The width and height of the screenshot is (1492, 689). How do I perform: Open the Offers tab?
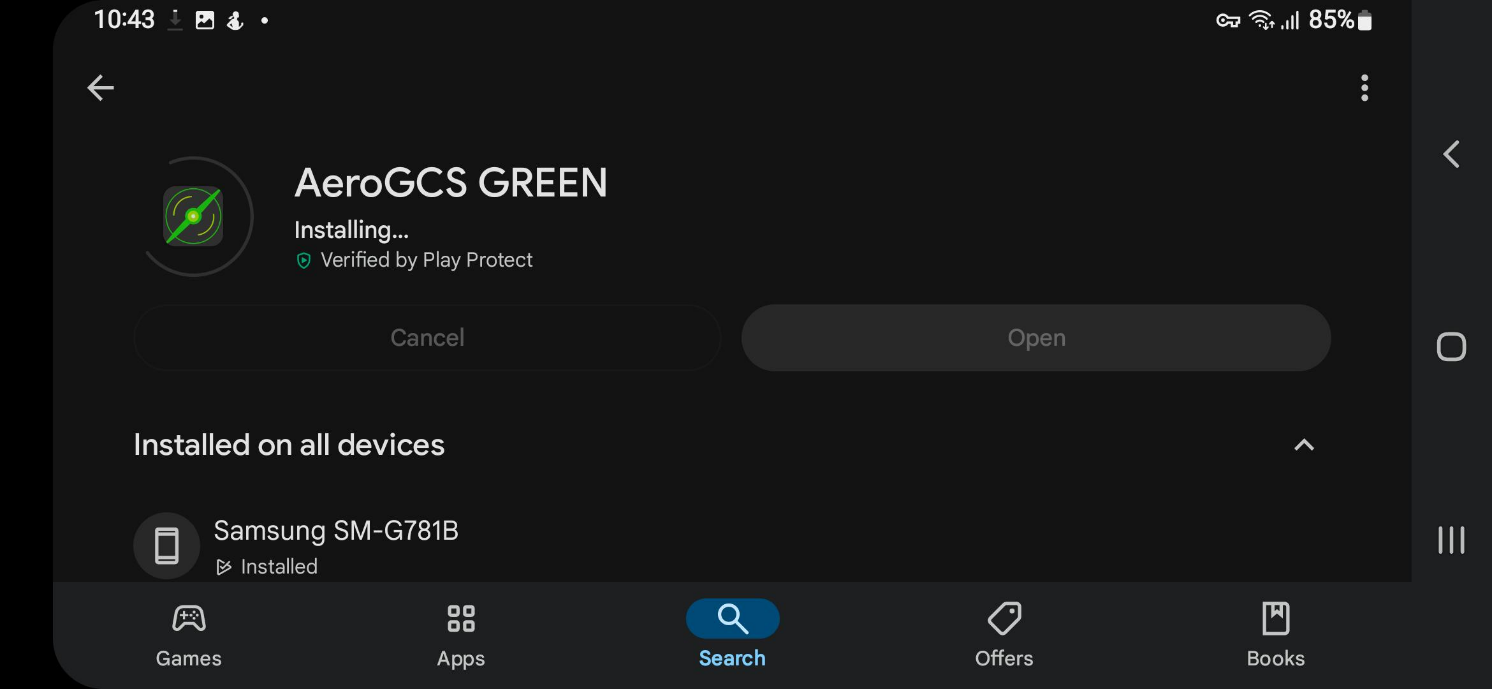coord(1004,635)
